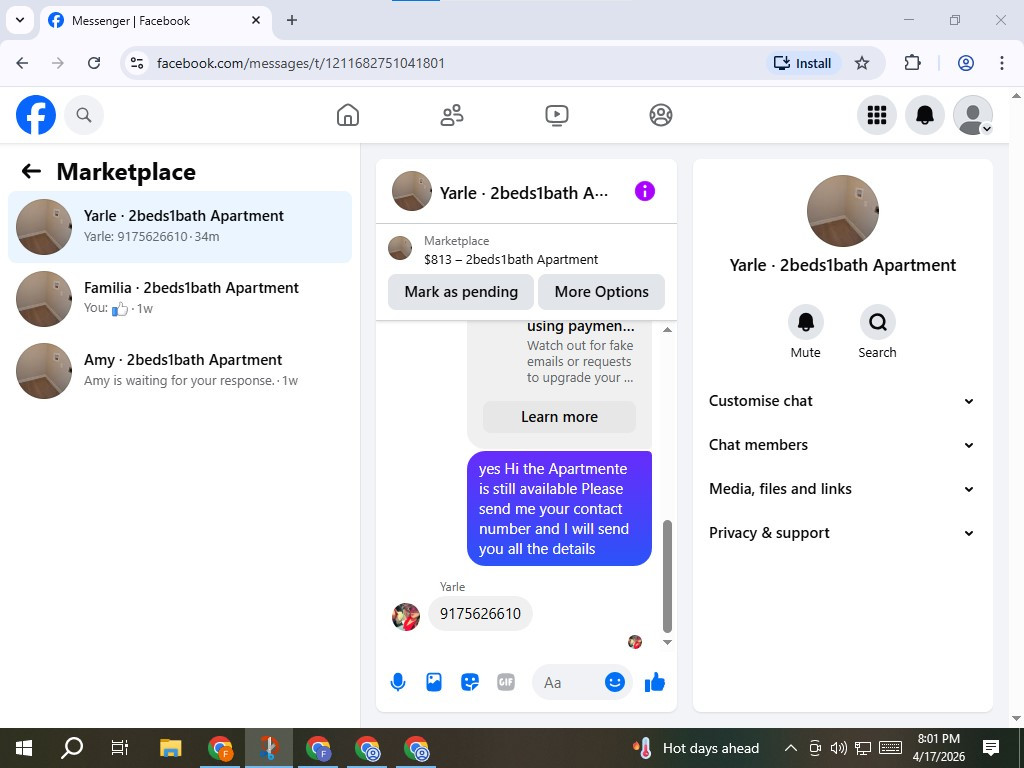The image size is (1024, 768).
Task: Open the $813 – 2beds1bath Apartment listing link
Action: click(x=511, y=259)
